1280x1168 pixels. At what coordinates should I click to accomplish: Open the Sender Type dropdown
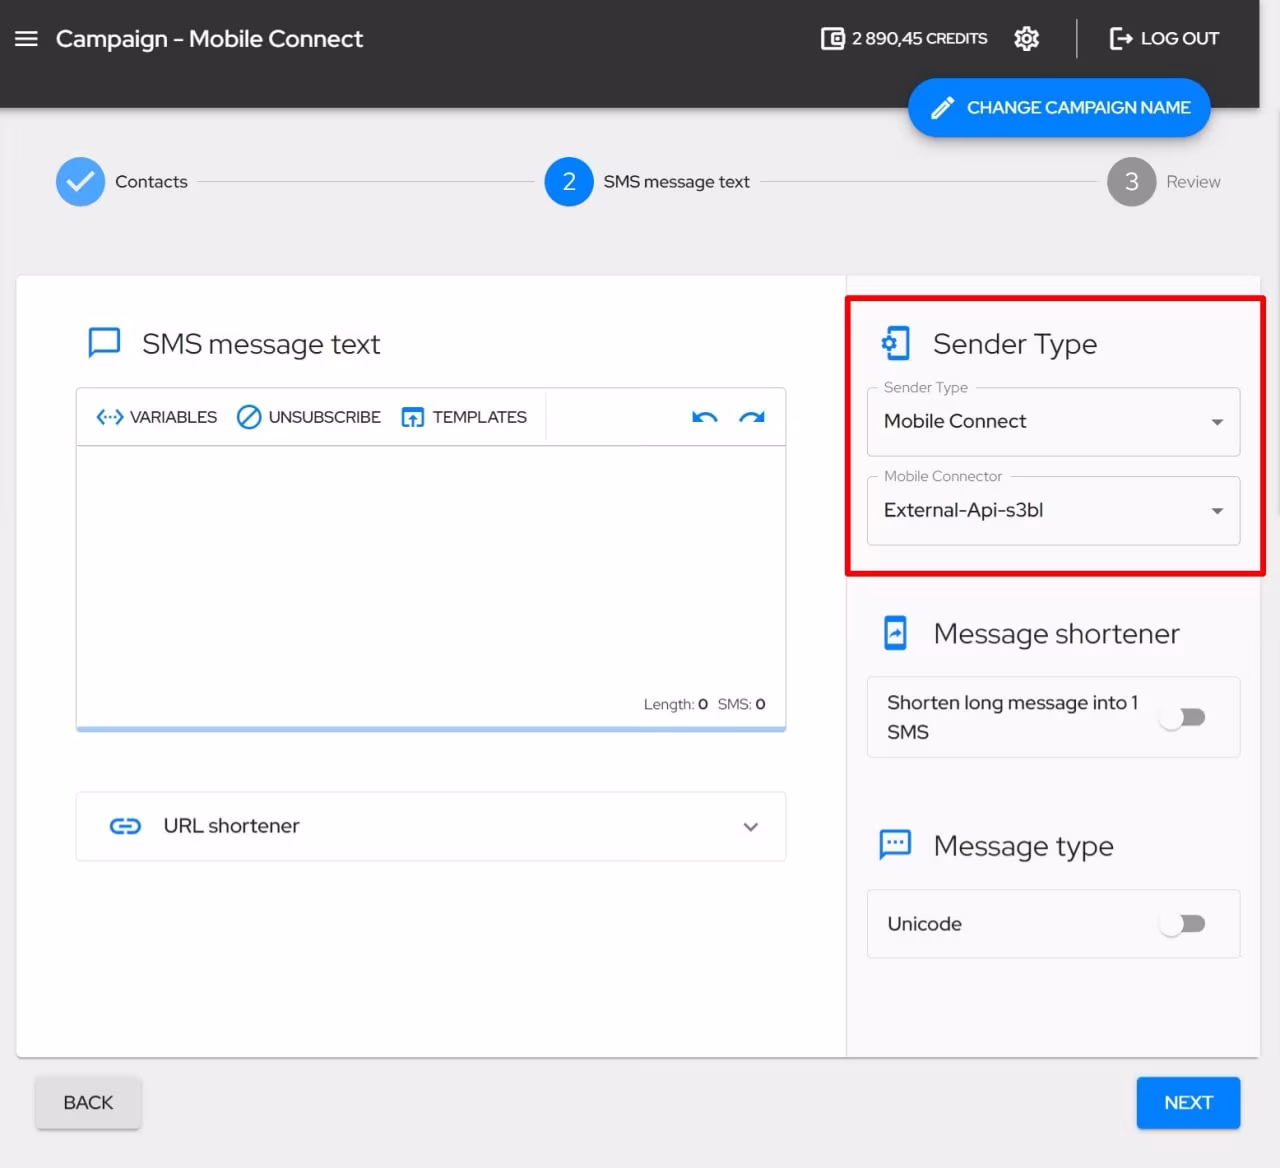(x=1053, y=422)
